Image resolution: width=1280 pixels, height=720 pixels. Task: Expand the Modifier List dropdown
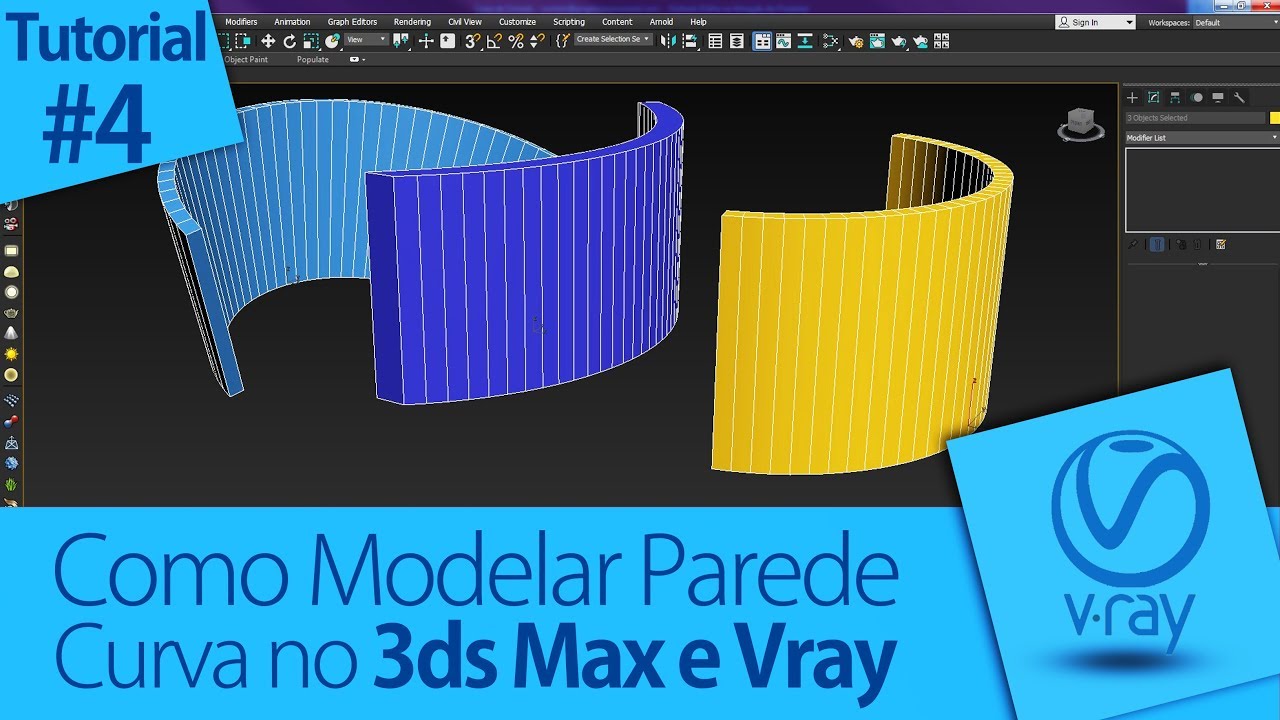[x=1202, y=137]
